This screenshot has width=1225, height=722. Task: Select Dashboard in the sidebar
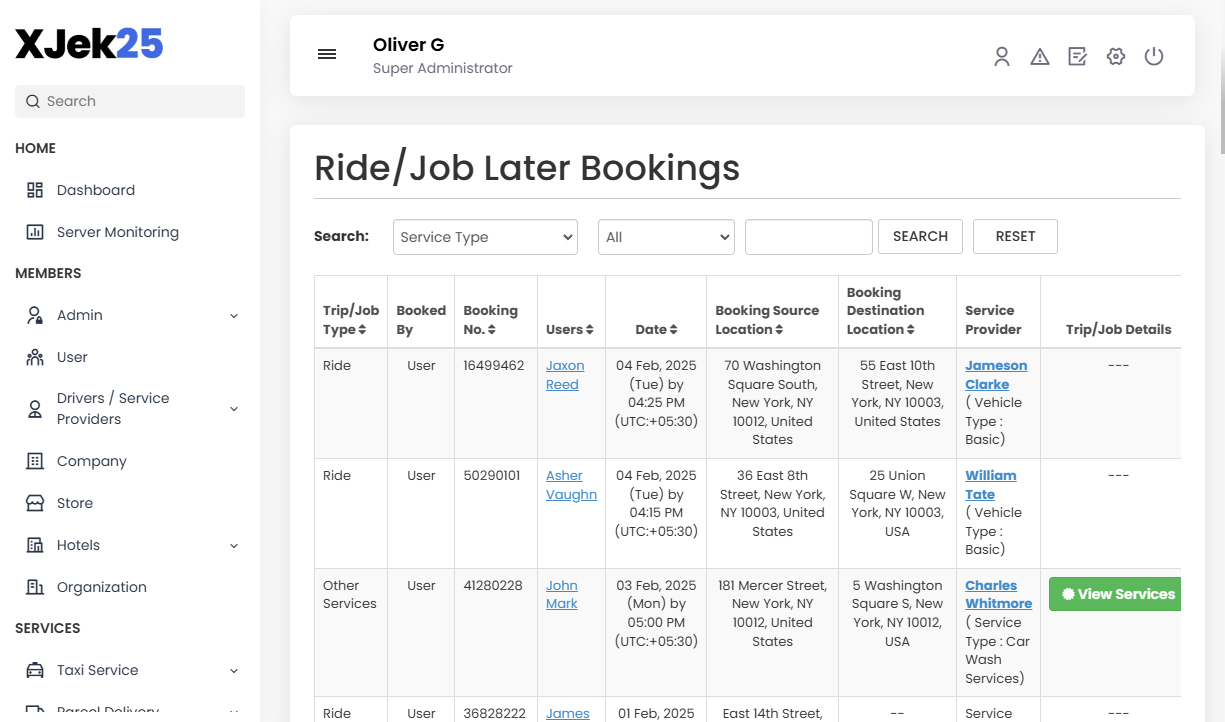point(96,189)
